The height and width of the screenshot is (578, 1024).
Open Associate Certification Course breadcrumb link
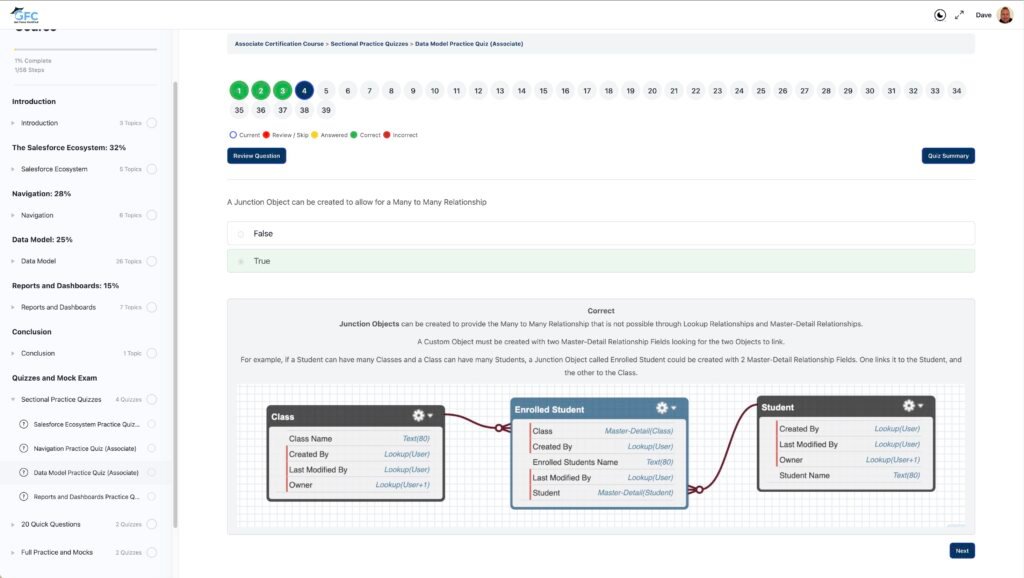pos(279,44)
